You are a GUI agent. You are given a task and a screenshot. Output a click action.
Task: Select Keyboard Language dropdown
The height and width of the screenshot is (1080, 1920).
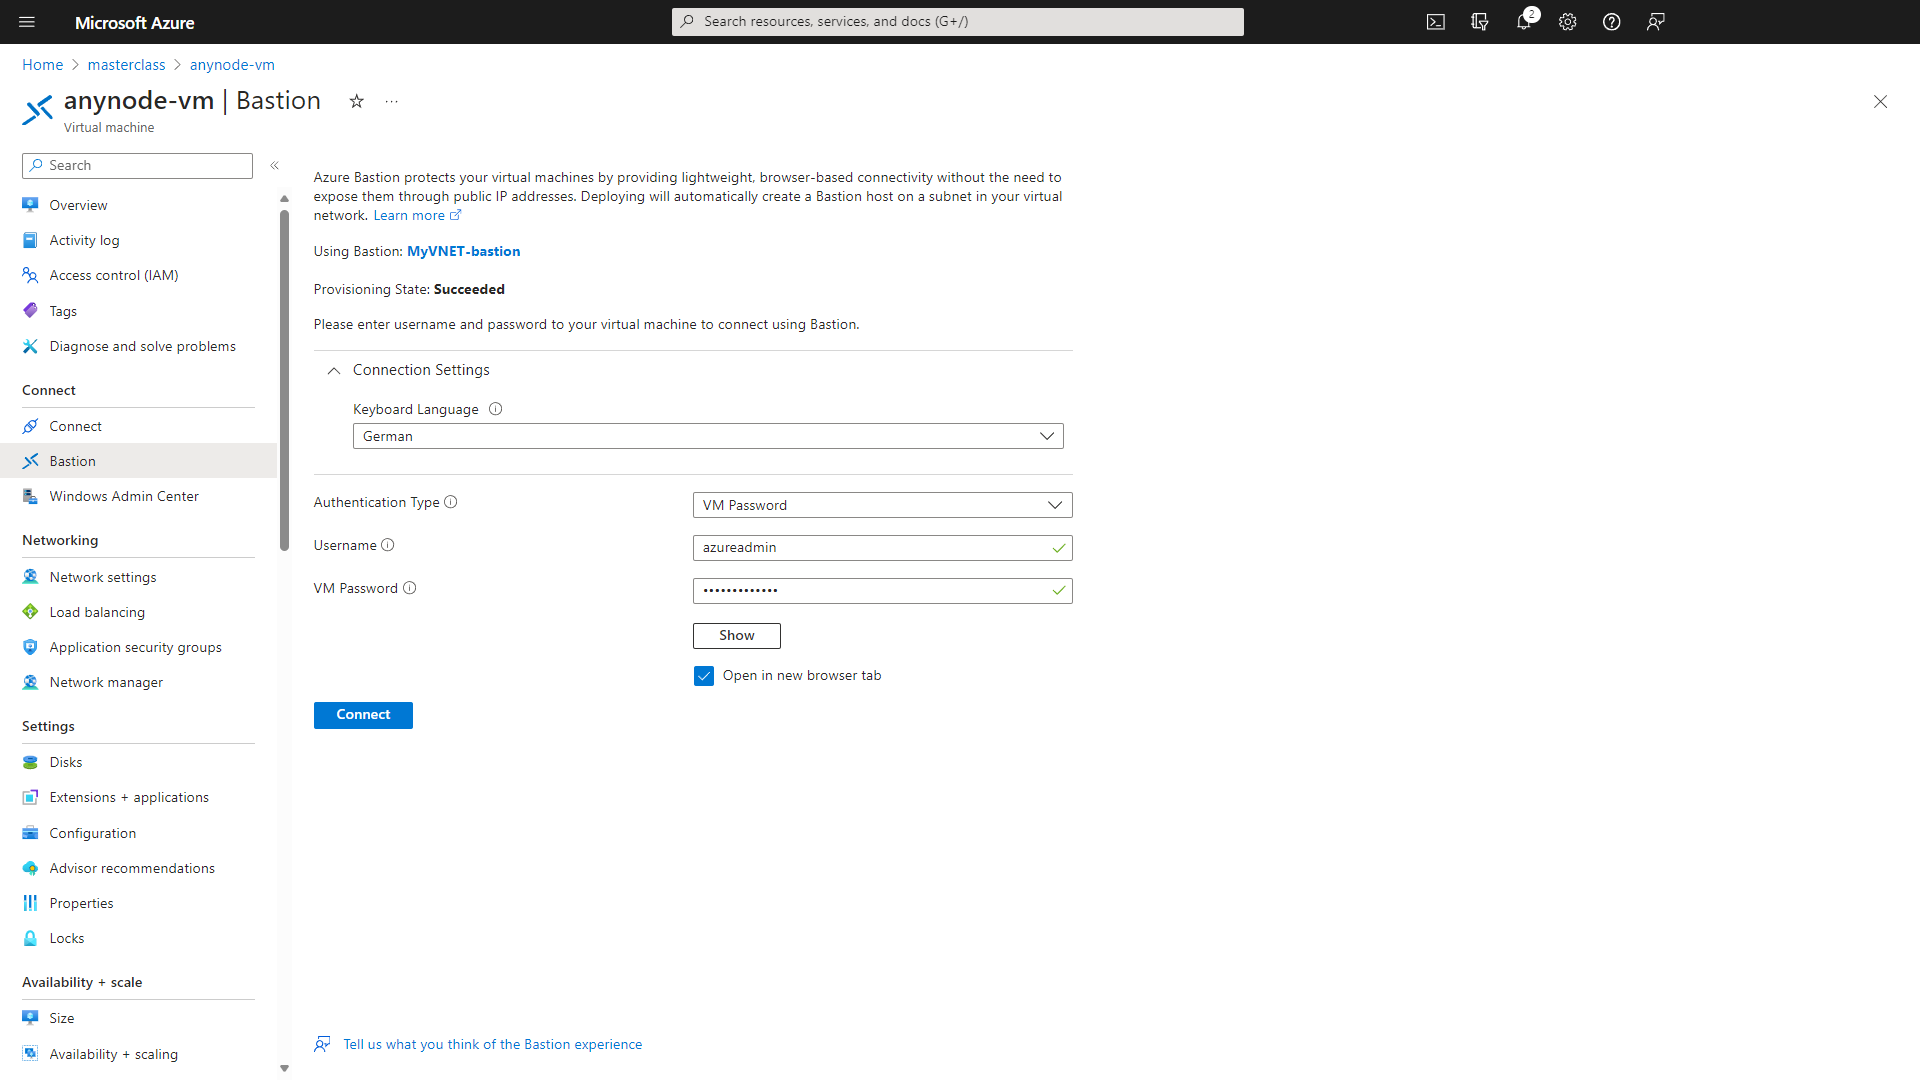[x=707, y=435]
